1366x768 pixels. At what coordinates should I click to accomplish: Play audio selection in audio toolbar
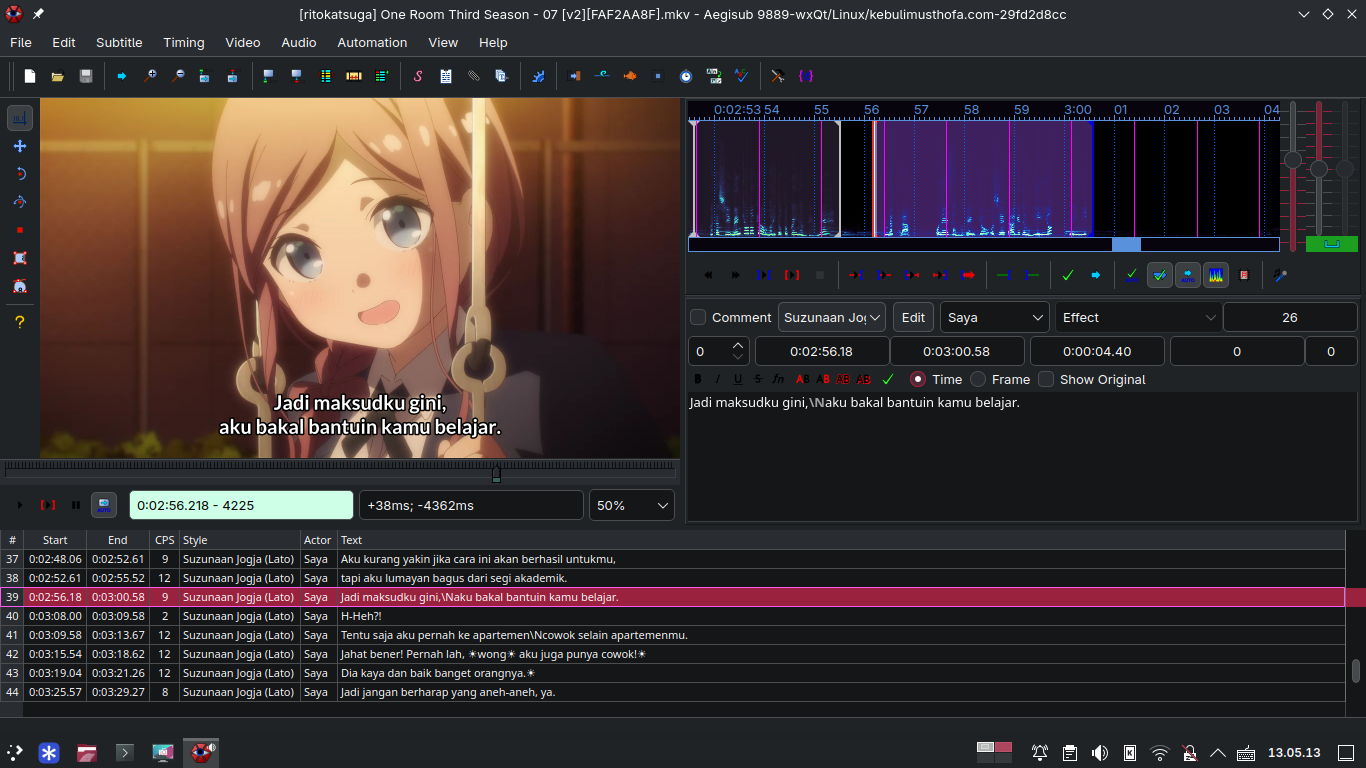point(792,274)
